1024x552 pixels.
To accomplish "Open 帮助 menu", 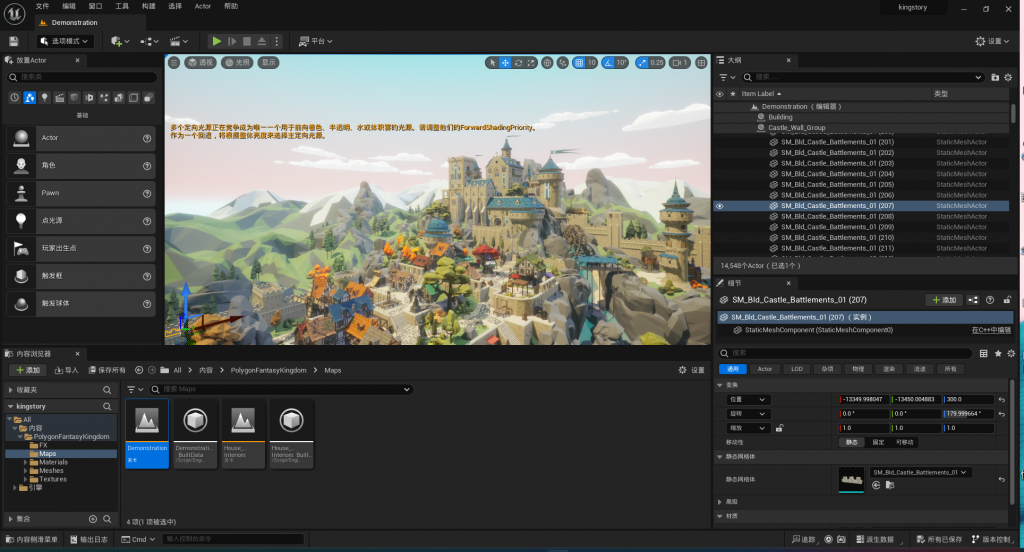I will [231, 6].
